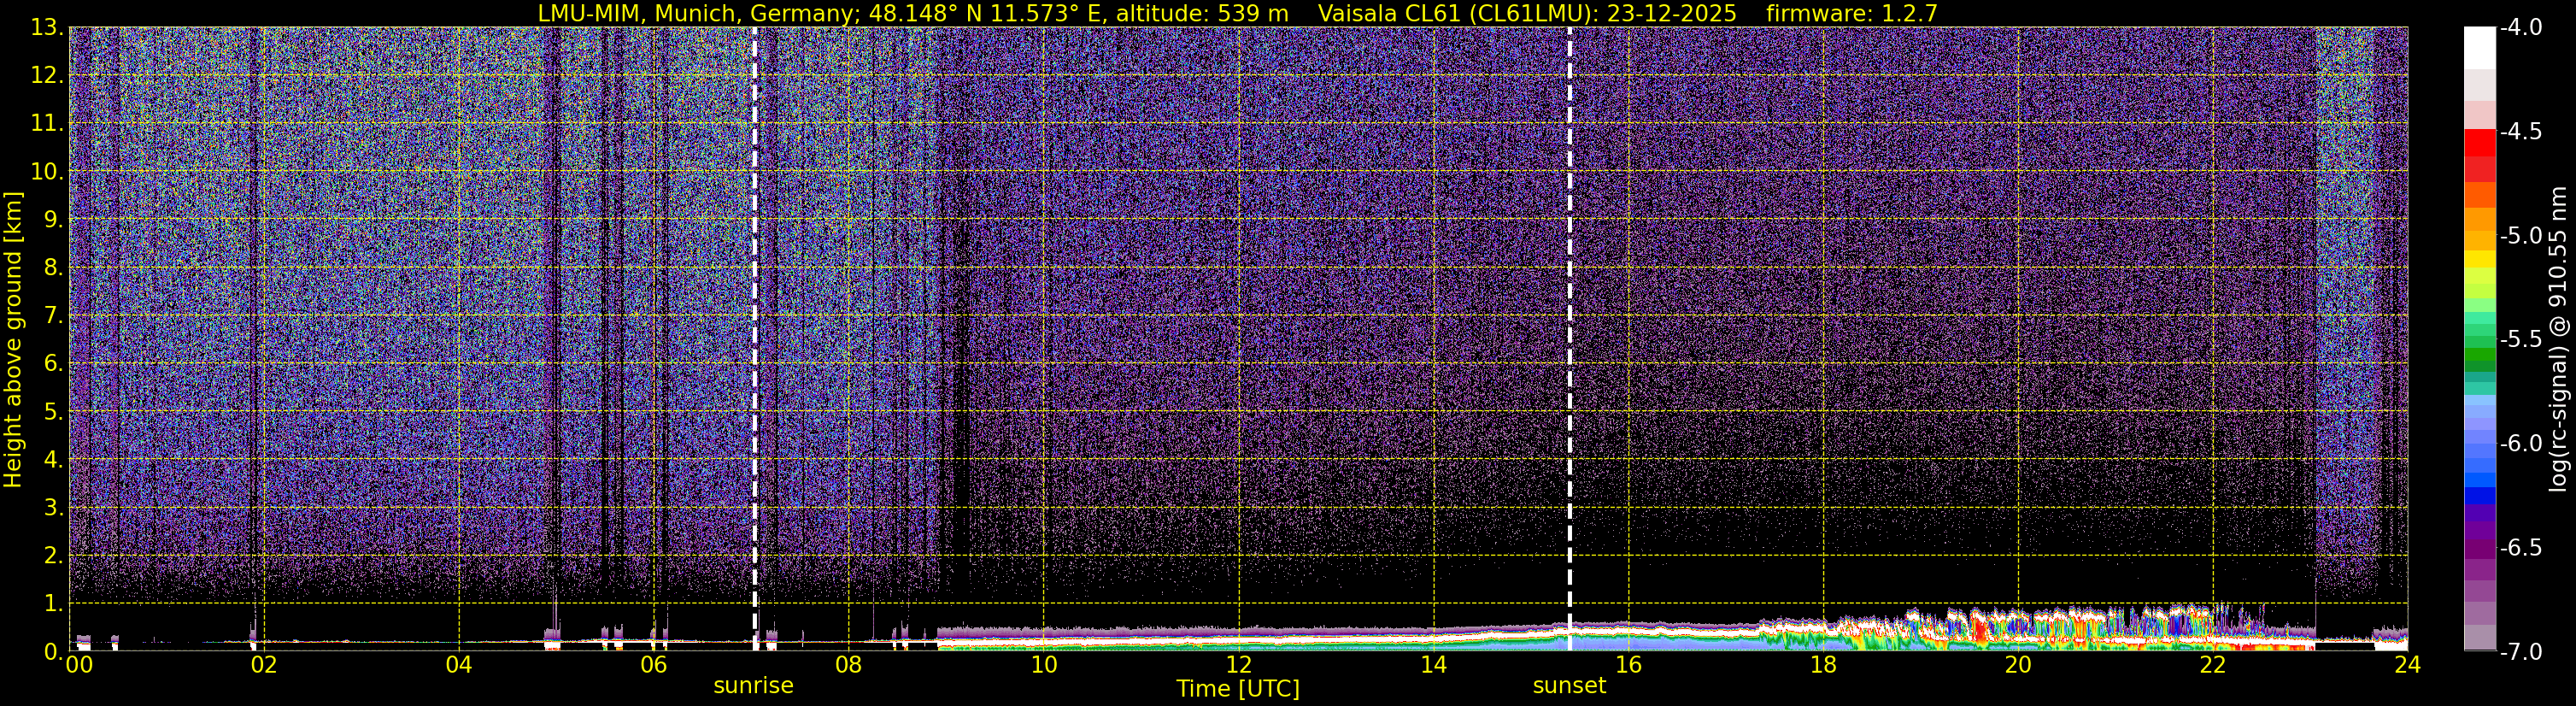Pick the white top segment of the colorbar
The height and width of the screenshot is (706, 2576).
coord(2479,47)
